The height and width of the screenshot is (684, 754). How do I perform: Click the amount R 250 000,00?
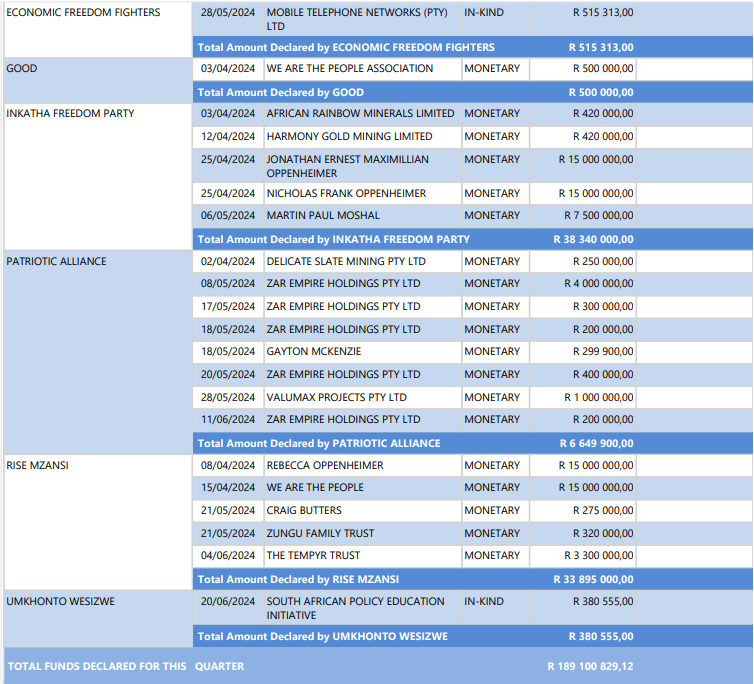point(603,262)
